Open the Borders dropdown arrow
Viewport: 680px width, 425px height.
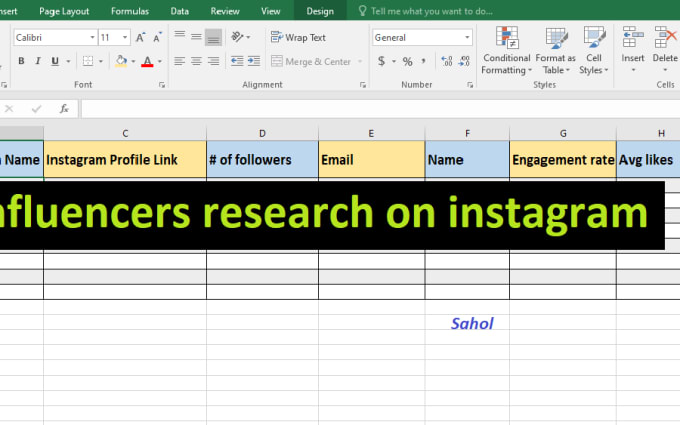click(101, 61)
